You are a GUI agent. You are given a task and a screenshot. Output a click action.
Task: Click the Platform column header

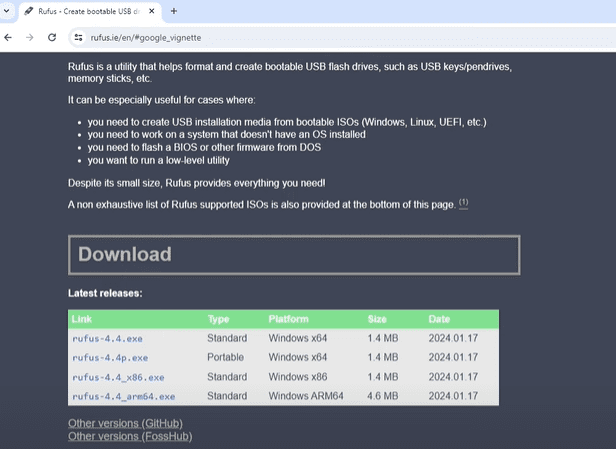[x=288, y=319]
